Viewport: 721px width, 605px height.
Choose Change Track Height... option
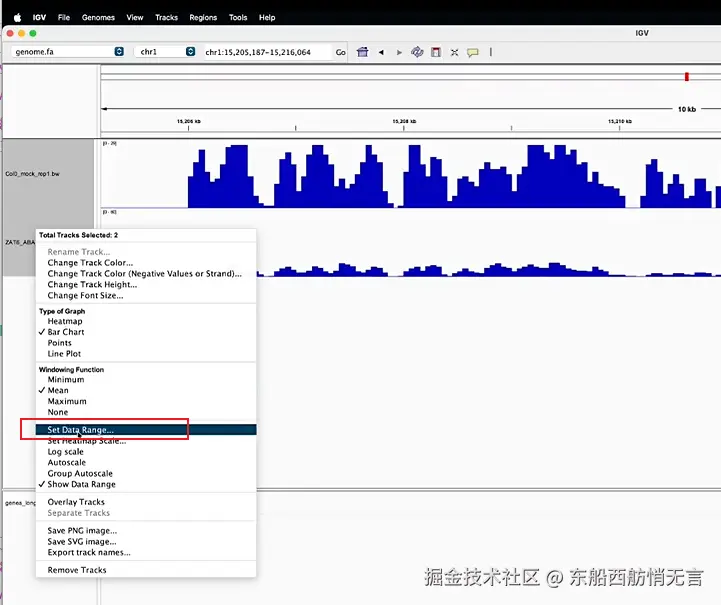point(146,285)
